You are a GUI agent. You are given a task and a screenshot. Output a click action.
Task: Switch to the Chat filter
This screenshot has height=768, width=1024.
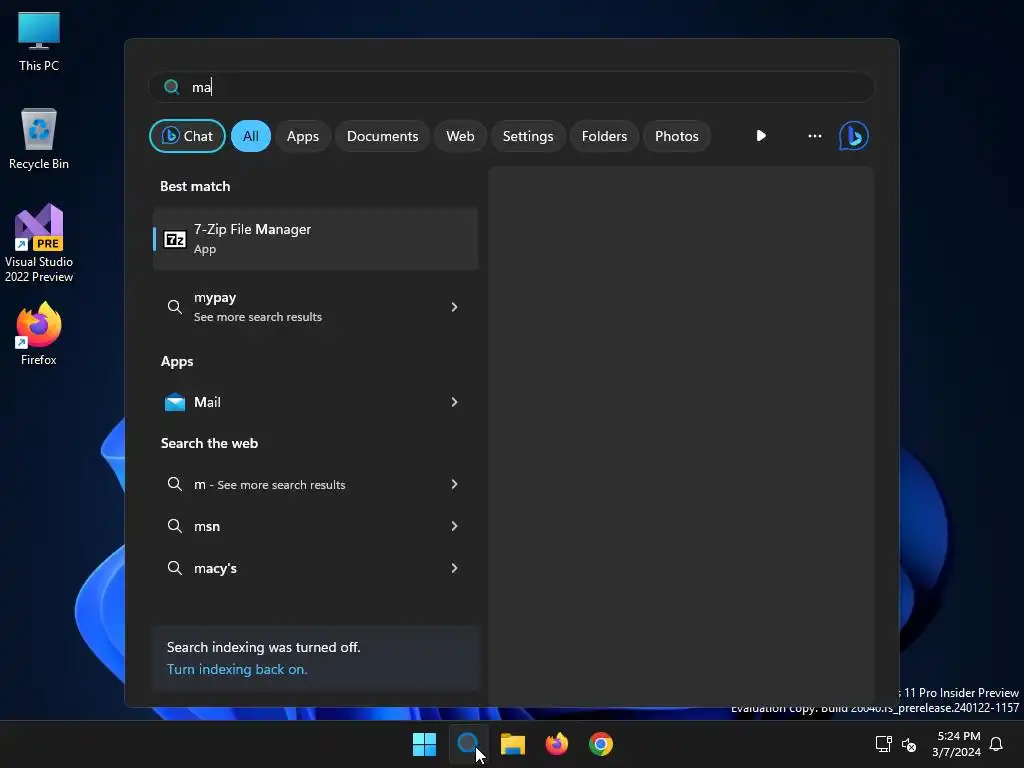[187, 136]
